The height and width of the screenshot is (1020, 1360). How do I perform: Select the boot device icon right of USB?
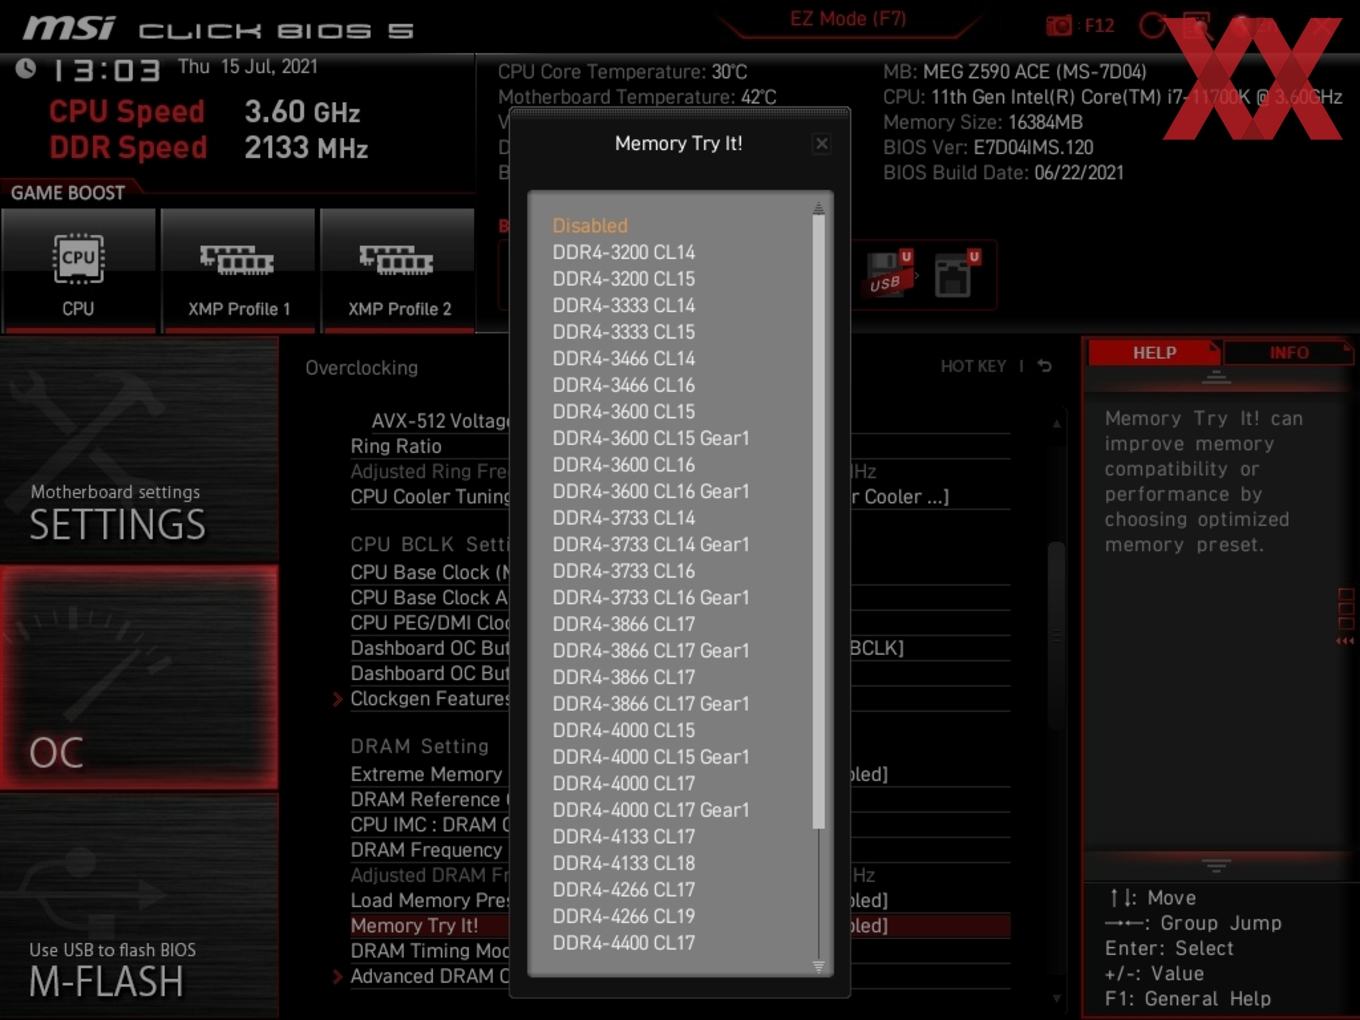coord(955,273)
